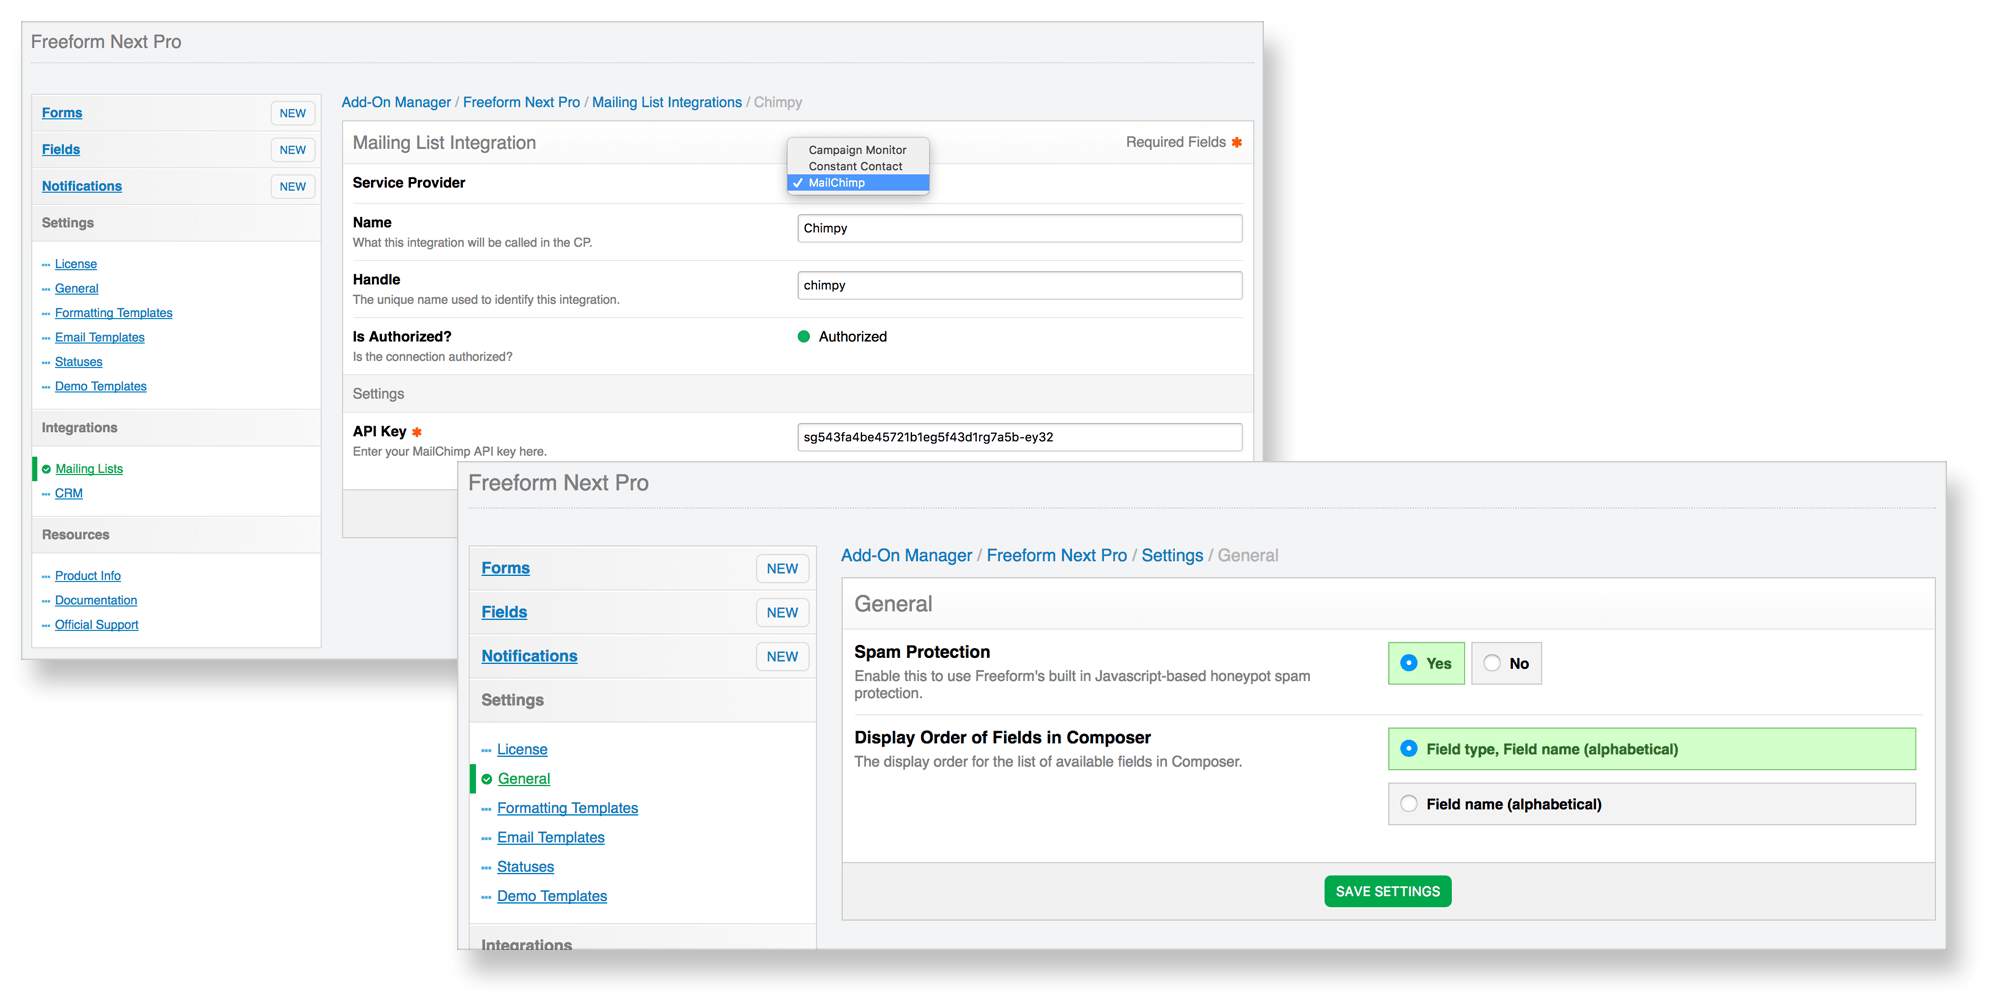Click NEW button next to Fields in back window
Image resolution: width=2000 pixels, height=1000 pixels.
(293, 150)
